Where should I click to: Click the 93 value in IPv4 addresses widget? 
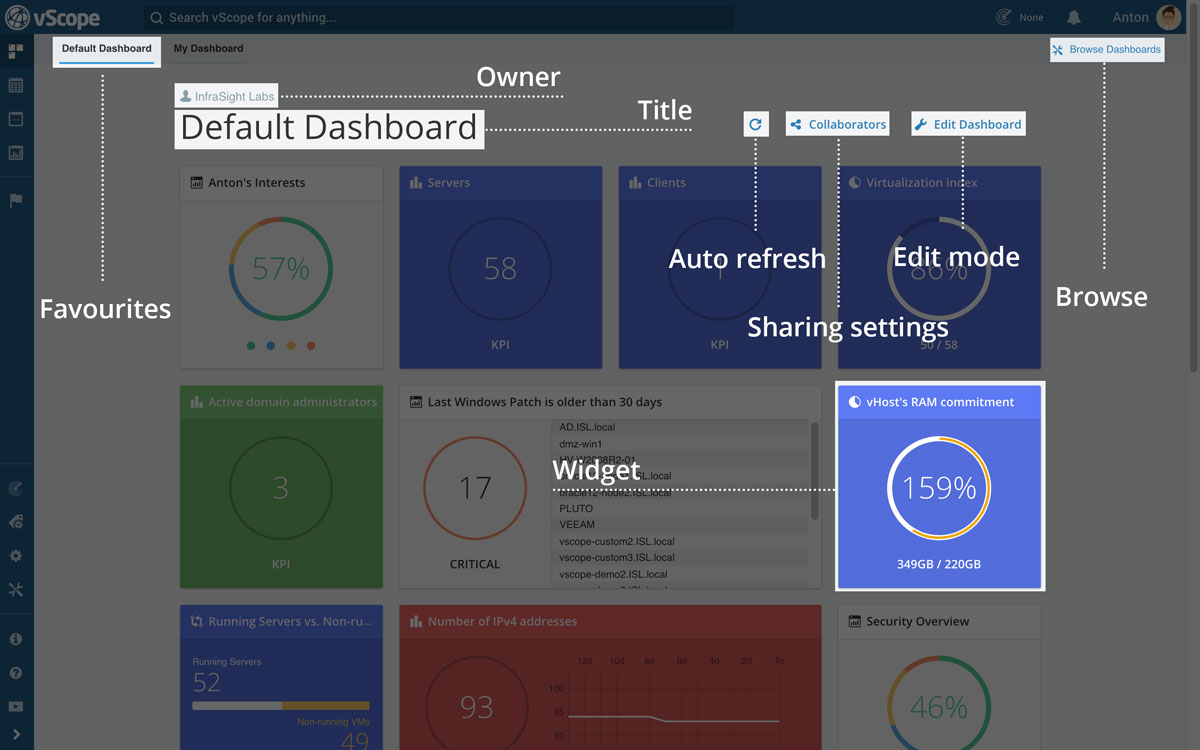coord(476,708)
